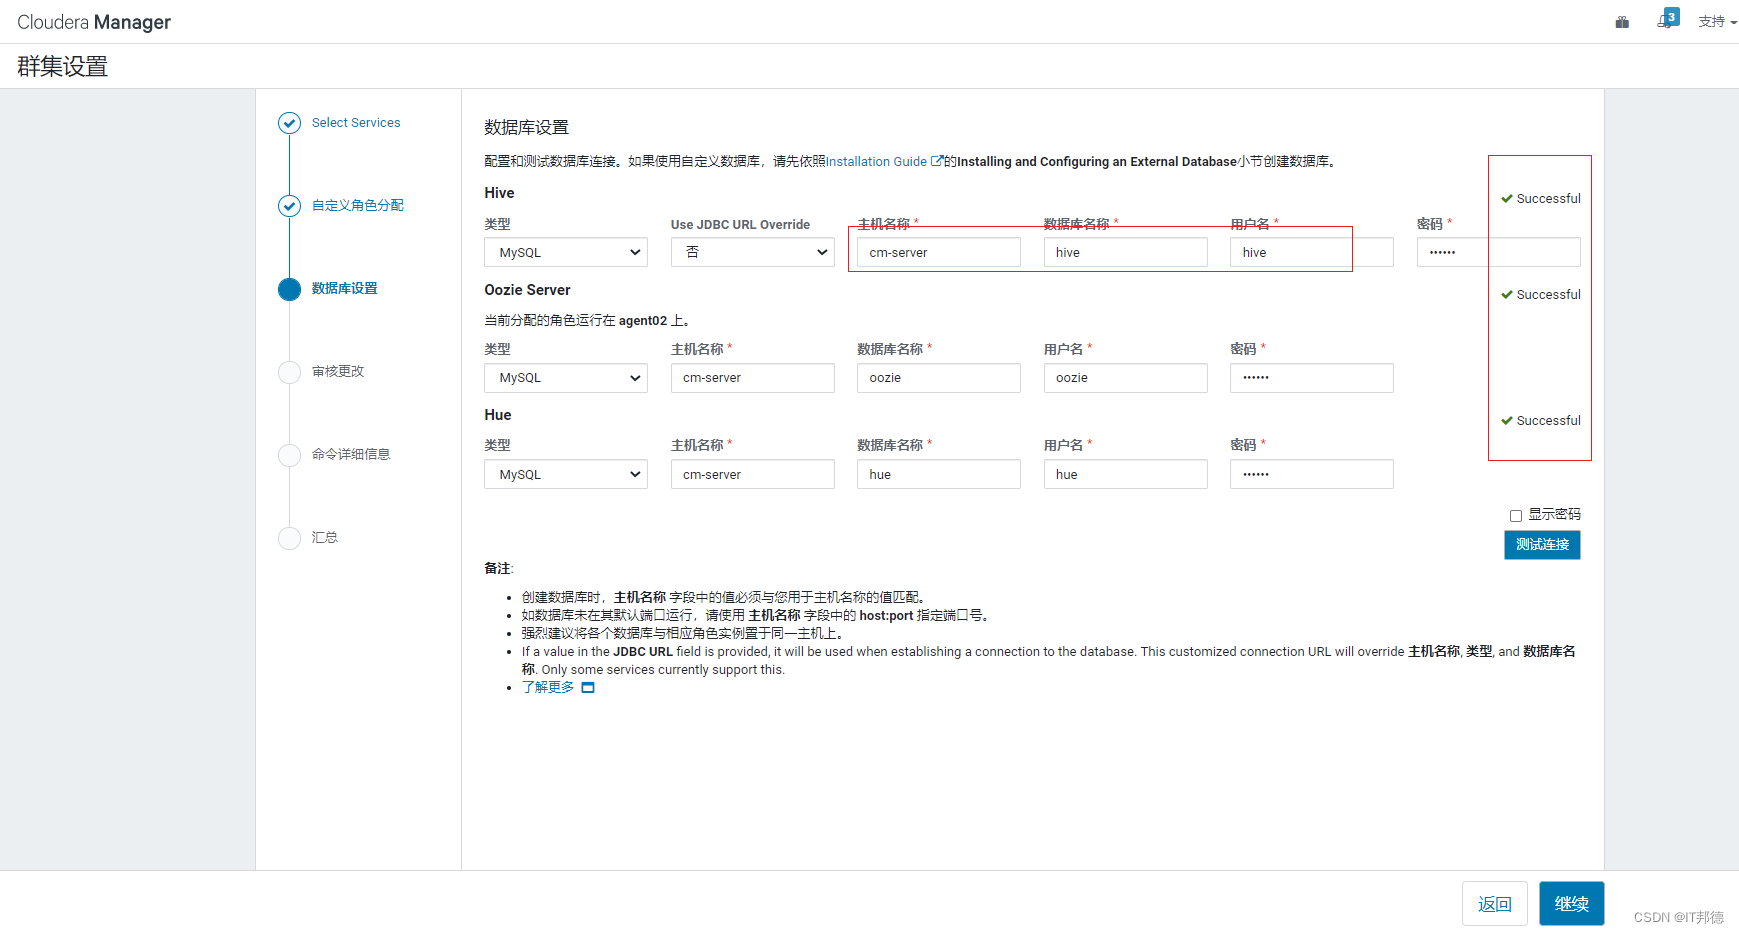Image resolution: width=1739 pixels, height=933 pixels.
Task: Select the 命令详细信息 step label
Action: (x=351, y=455)
